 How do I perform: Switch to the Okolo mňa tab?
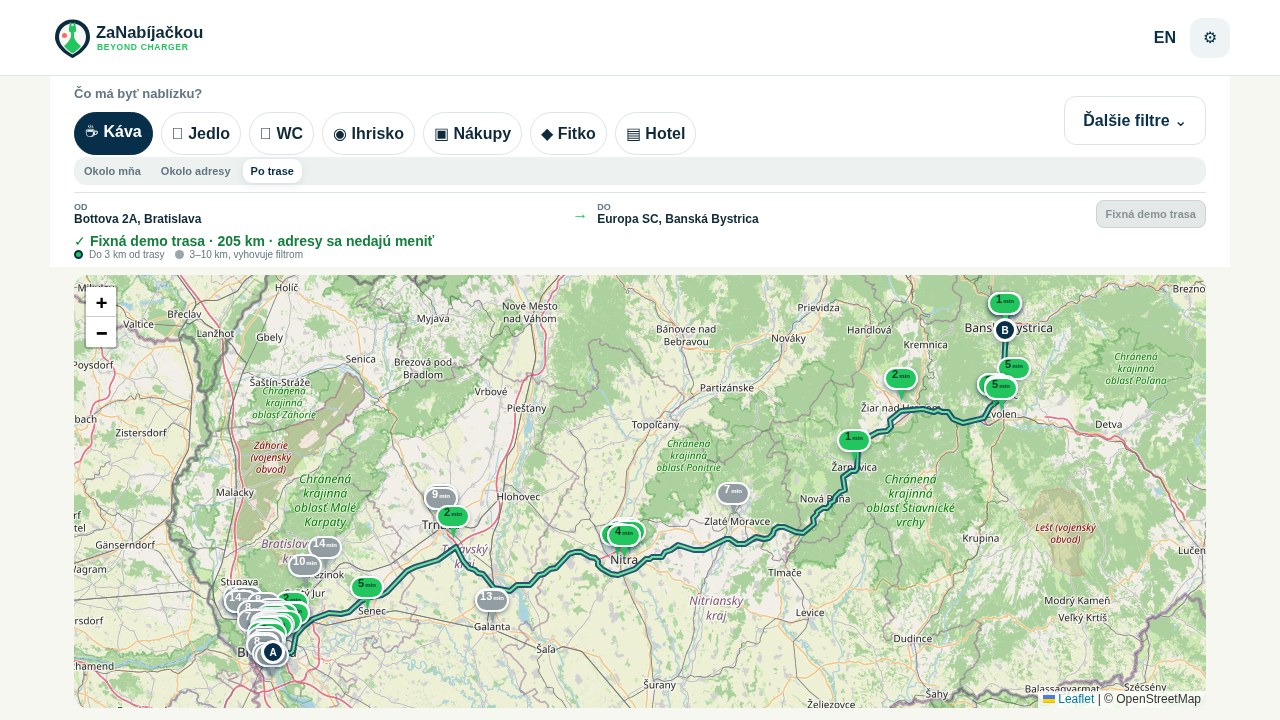pos(112,171)
